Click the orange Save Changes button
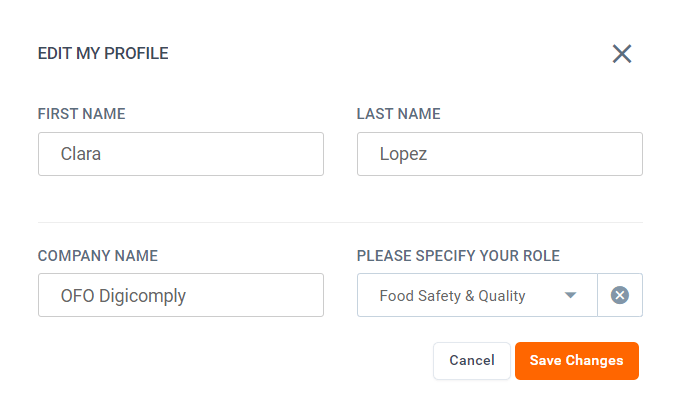 pos(576,361)
